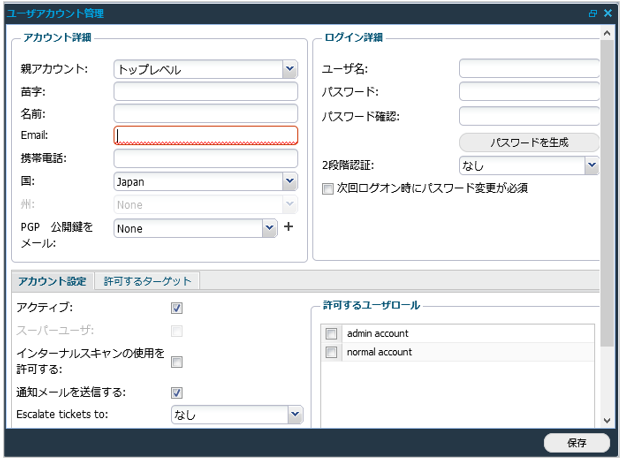Image resolution: width=620 pixels, height=458 pixels.
Task: Click the scrollbar down arrow
Action: click(607, 420)
